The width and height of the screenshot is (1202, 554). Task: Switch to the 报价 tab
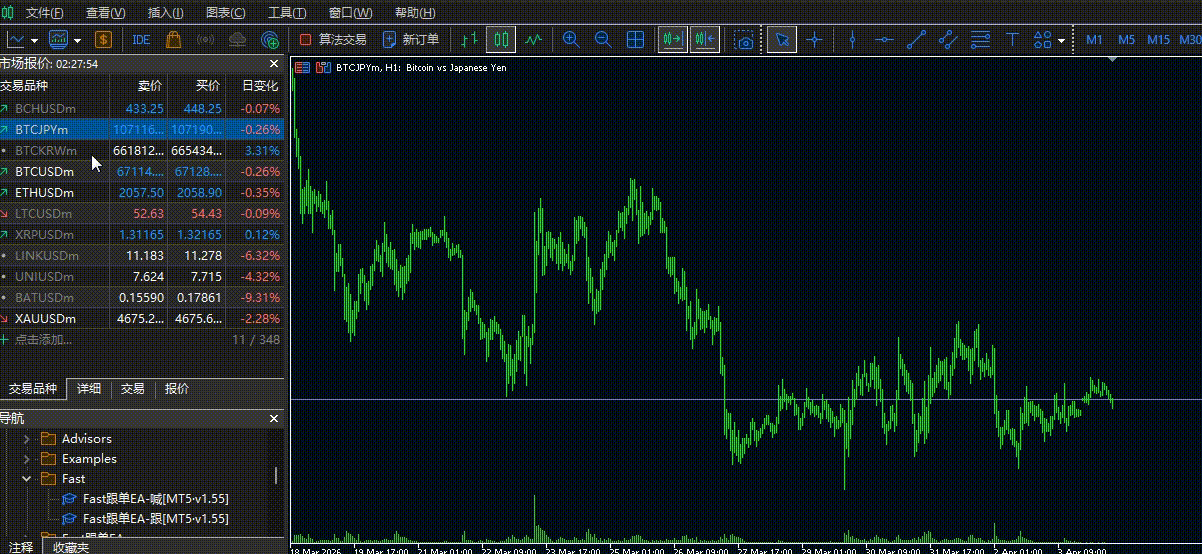coord(177,389)
